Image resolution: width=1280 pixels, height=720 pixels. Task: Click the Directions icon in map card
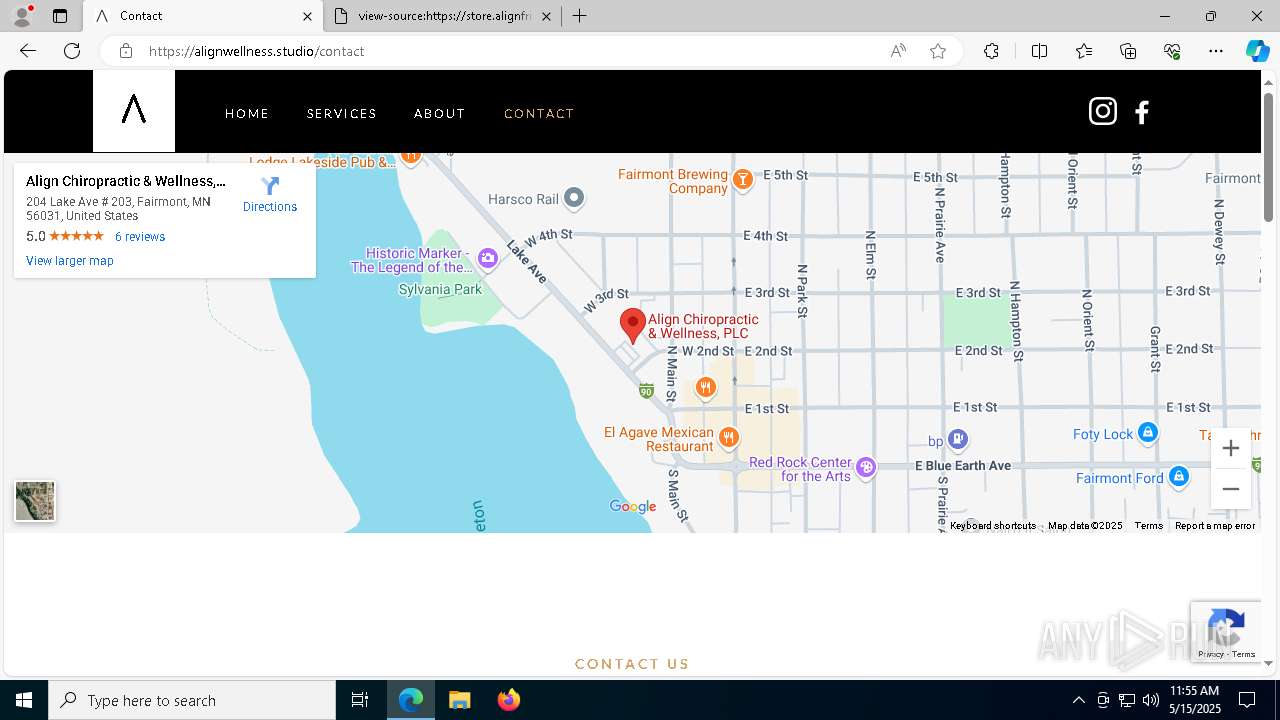(x=270, y=186)
